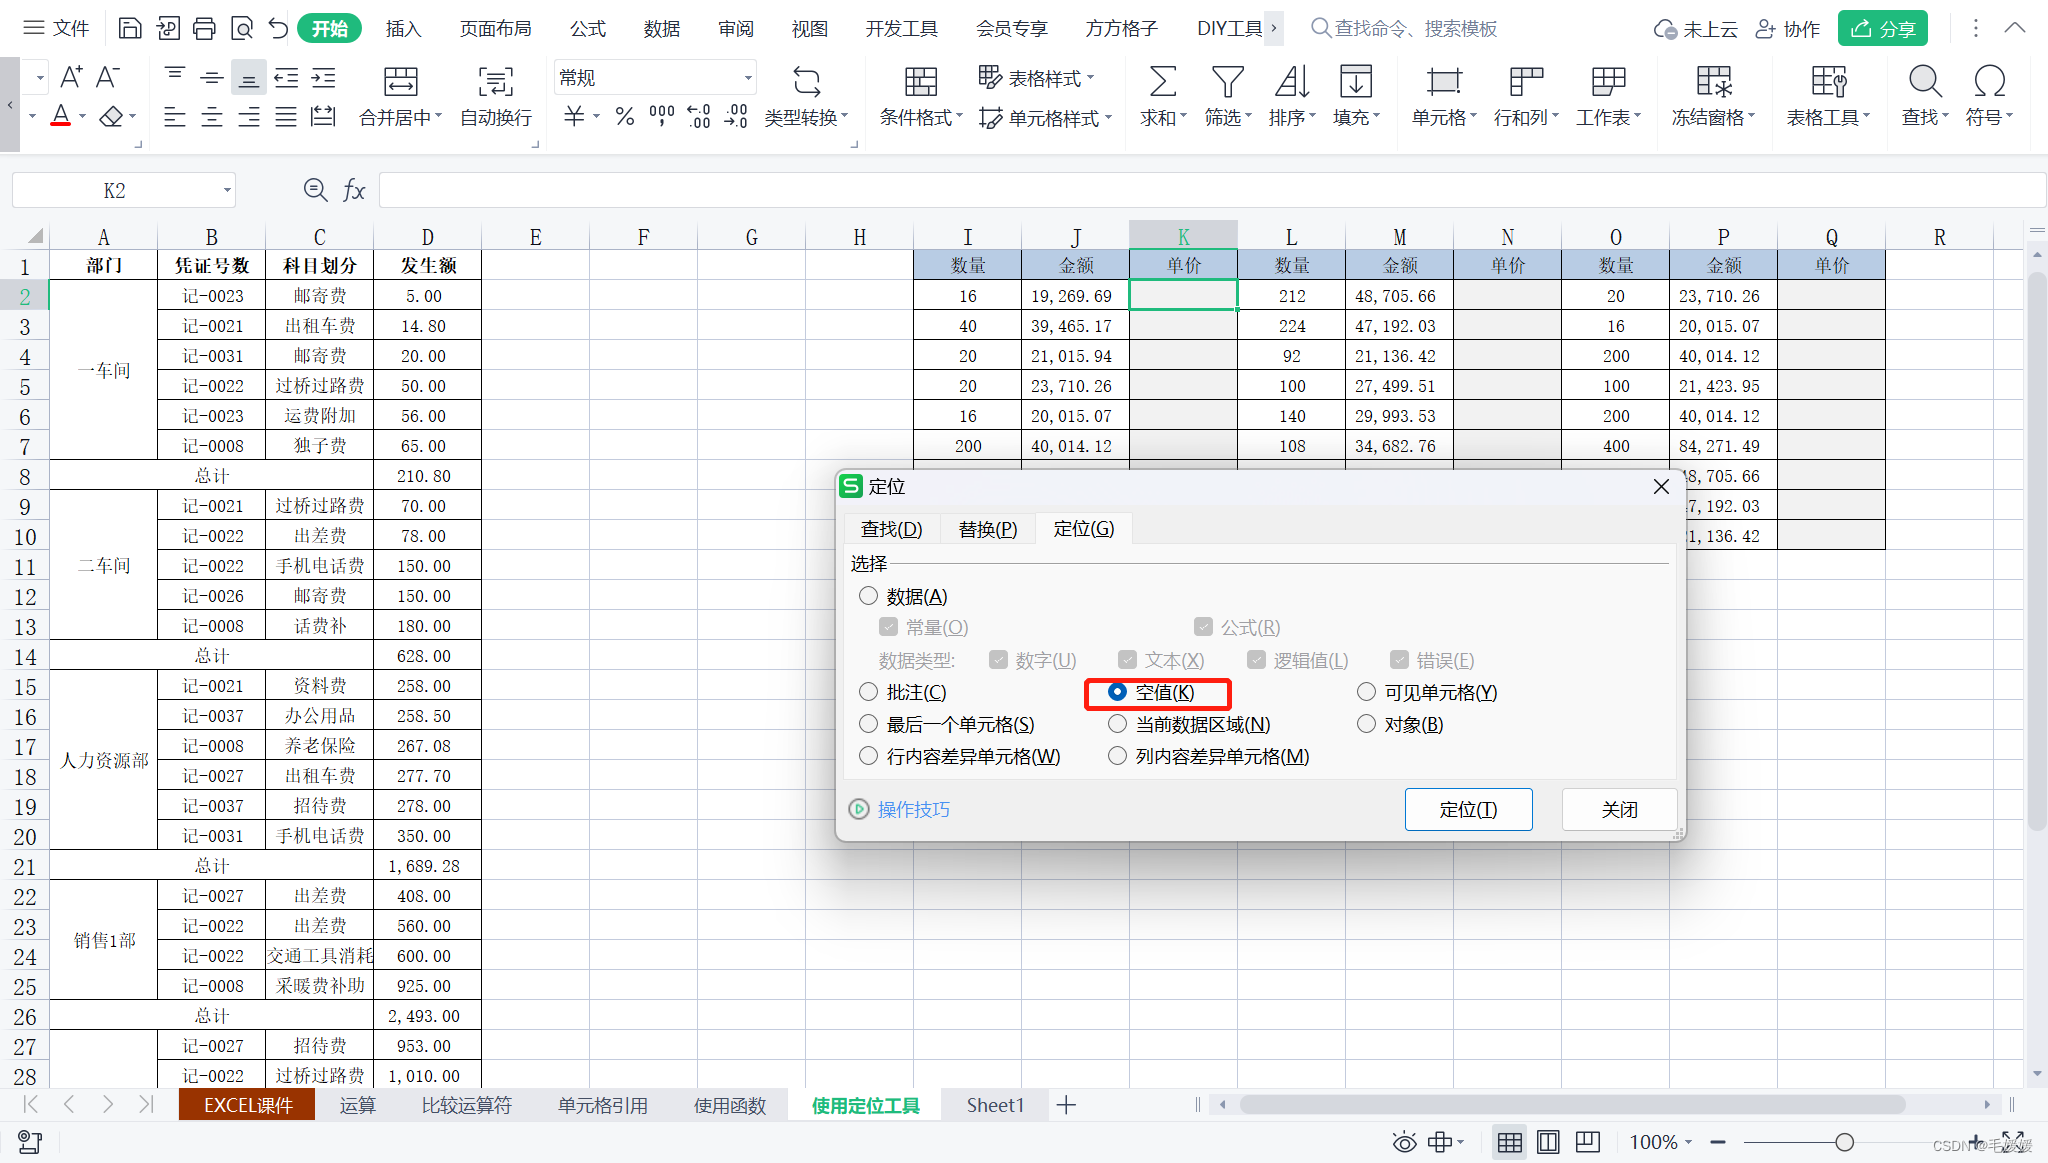Select the 当前数据区域(N) radio button
This screenshot has width=2048, height=1163.
click(1117, 724)
